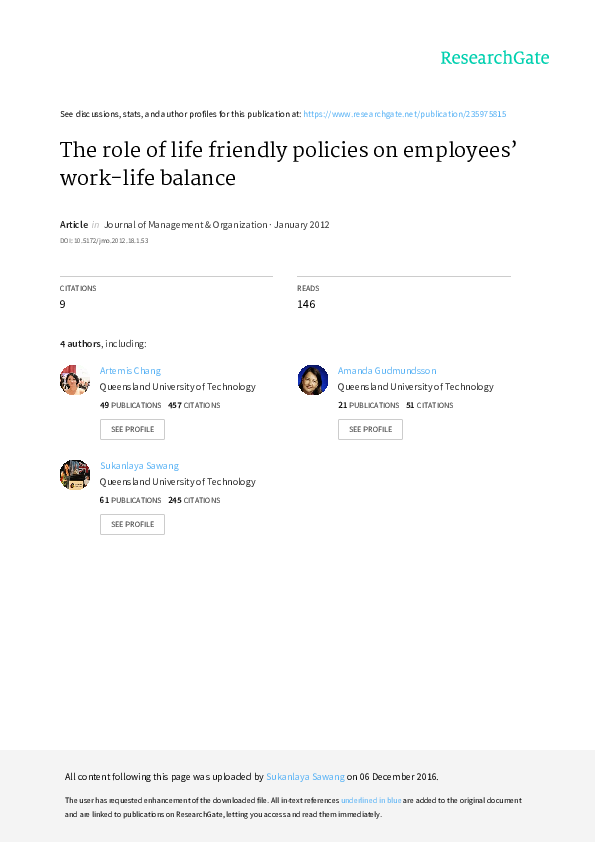Viewport: 595px width, 842px height.
Task: Click the citations count 9
Action: click(x=62, y=304)
